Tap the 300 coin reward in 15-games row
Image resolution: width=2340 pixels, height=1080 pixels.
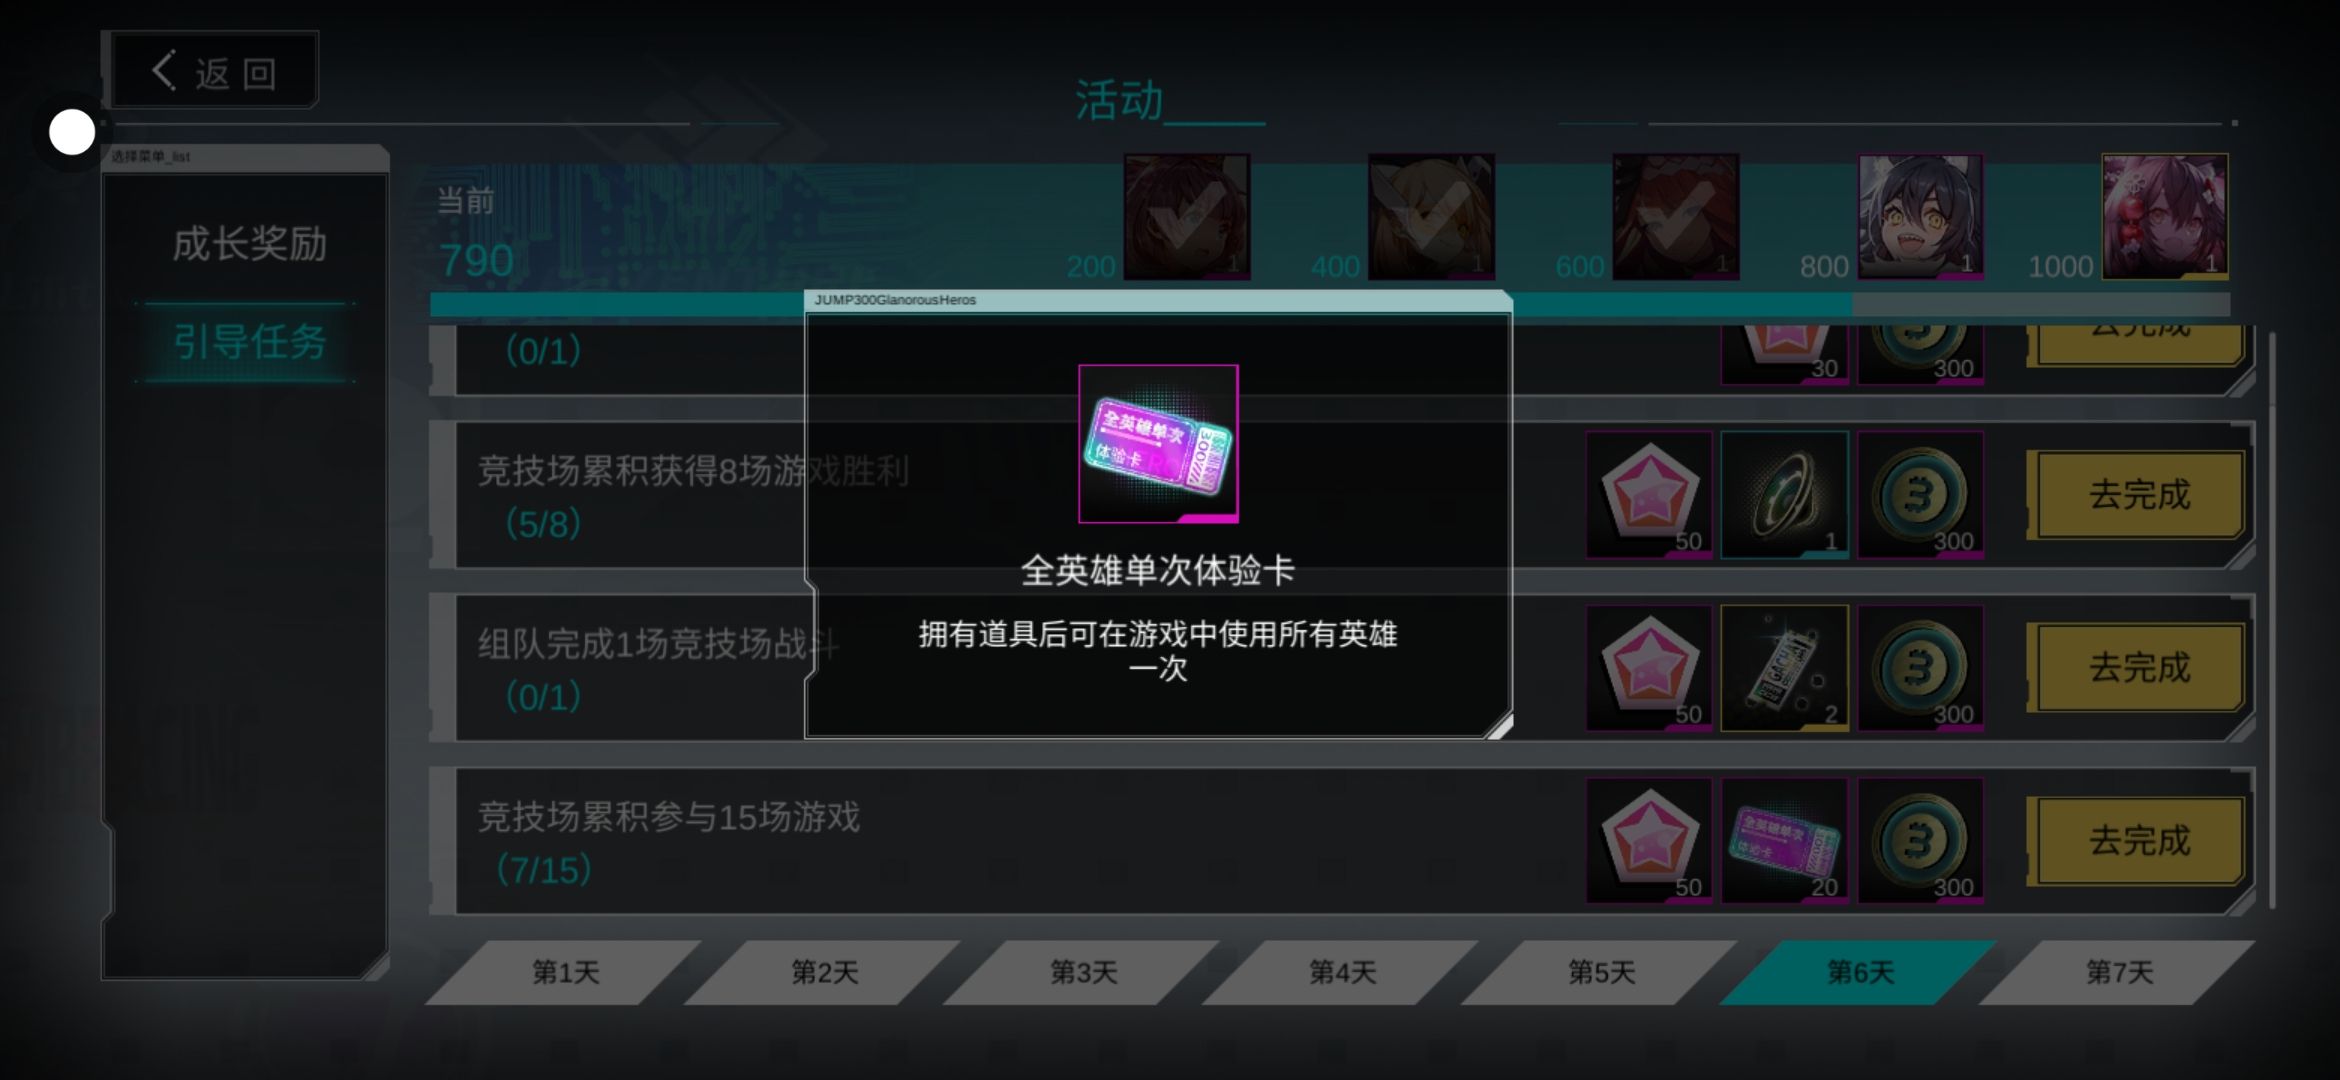point(1921,841)
